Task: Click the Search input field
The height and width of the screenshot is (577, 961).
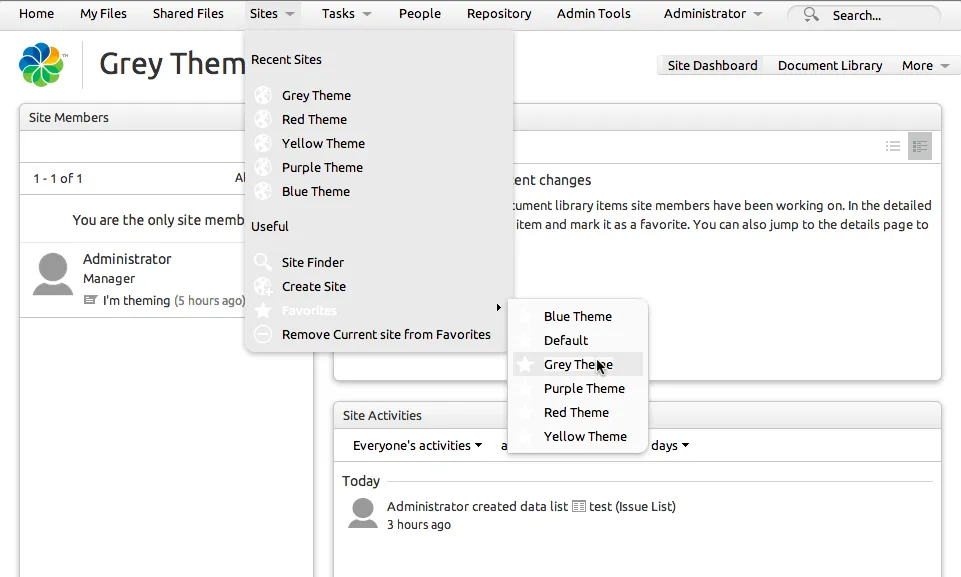Action: click(870, 15)
